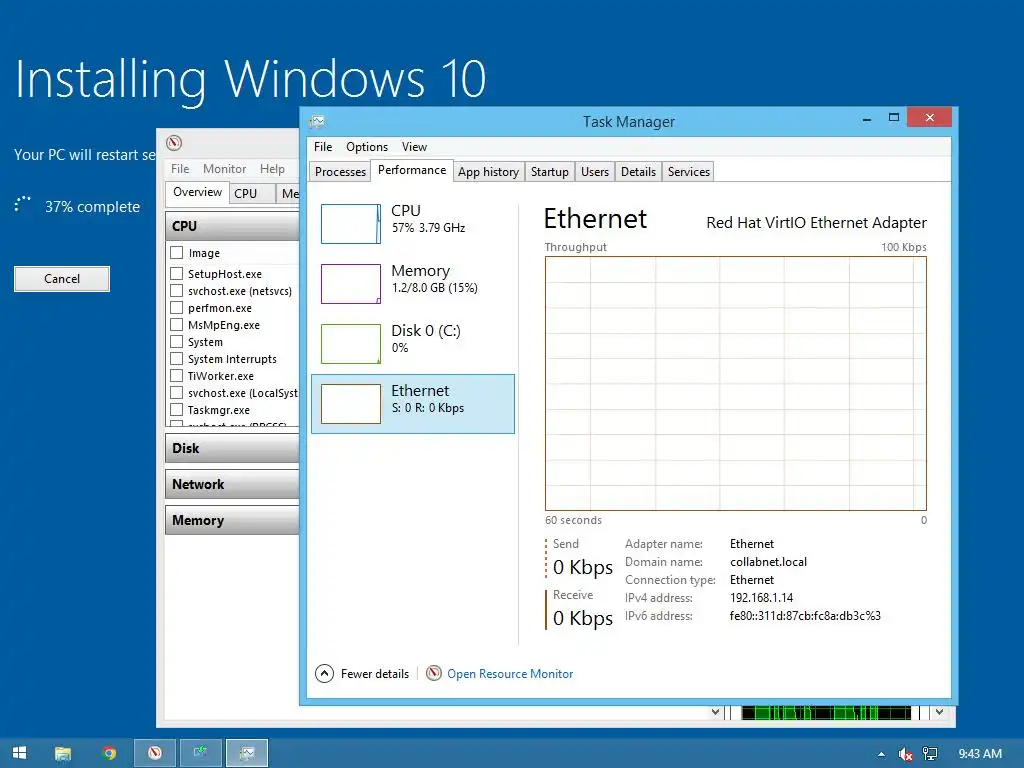Screen dimensions: 1024x768
Task: Cancel the Windows 10 installation
Action: click(x=62, y=279)
